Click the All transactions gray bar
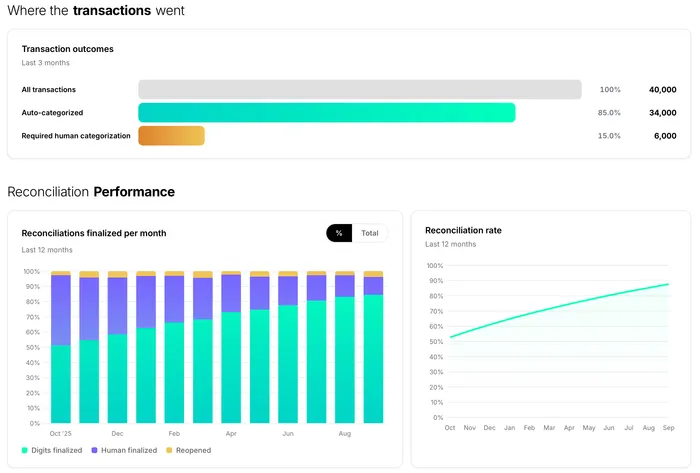 coord(360,89)
